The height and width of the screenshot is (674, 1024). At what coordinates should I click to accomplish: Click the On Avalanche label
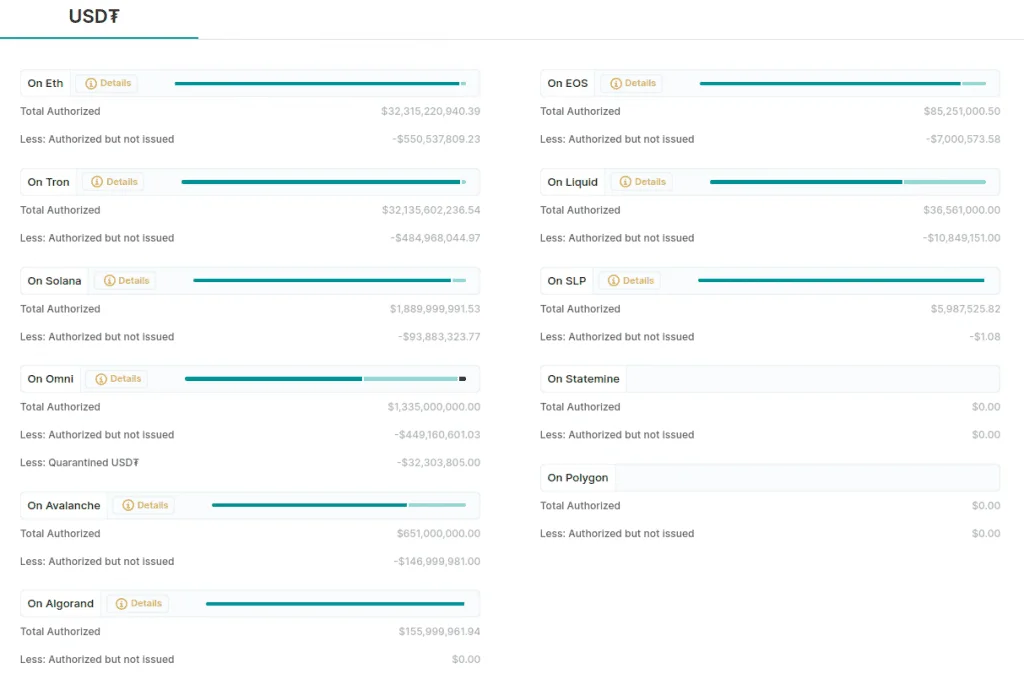tap(64, 505)
